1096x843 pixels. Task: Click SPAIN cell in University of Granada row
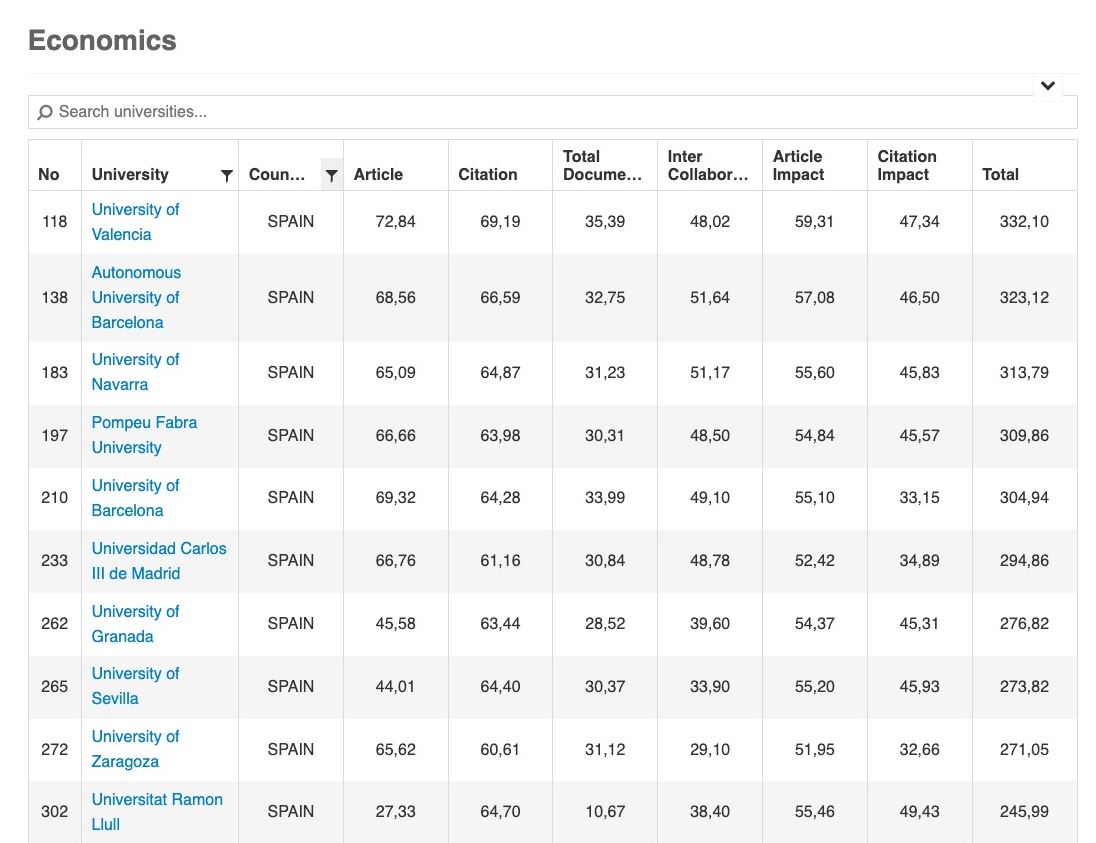[x=291, y=624]
